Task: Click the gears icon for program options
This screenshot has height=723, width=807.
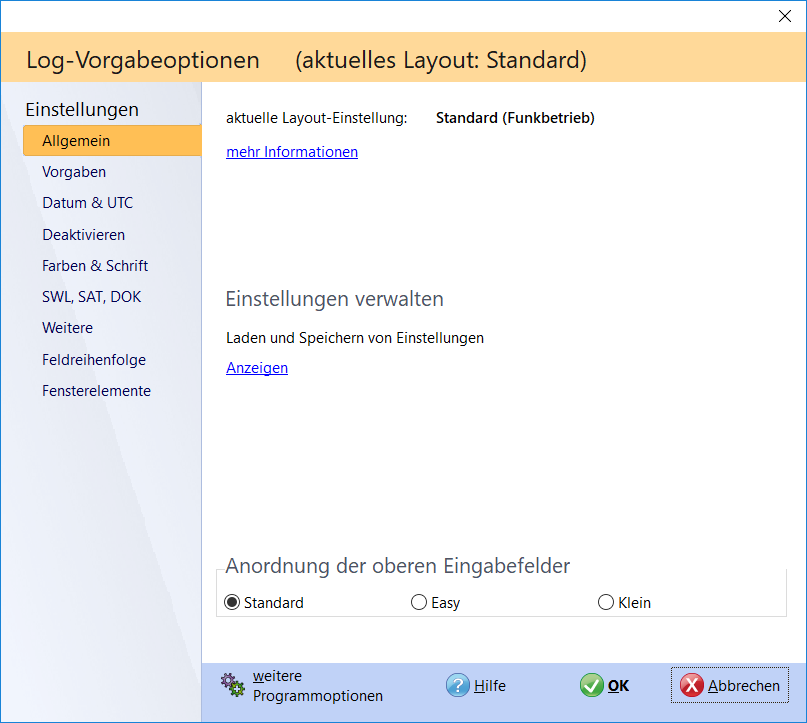Action: (233, 685)
